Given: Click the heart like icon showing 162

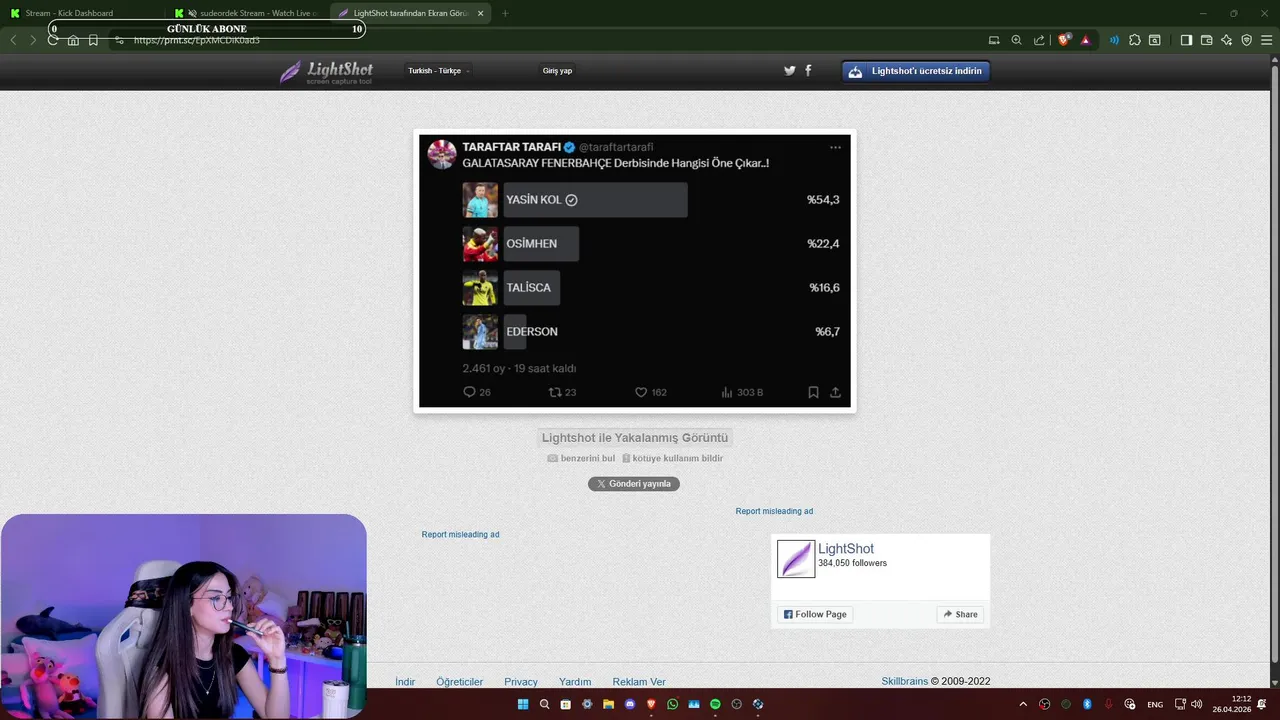Looking at the screenshot, I should pos(641,392).
